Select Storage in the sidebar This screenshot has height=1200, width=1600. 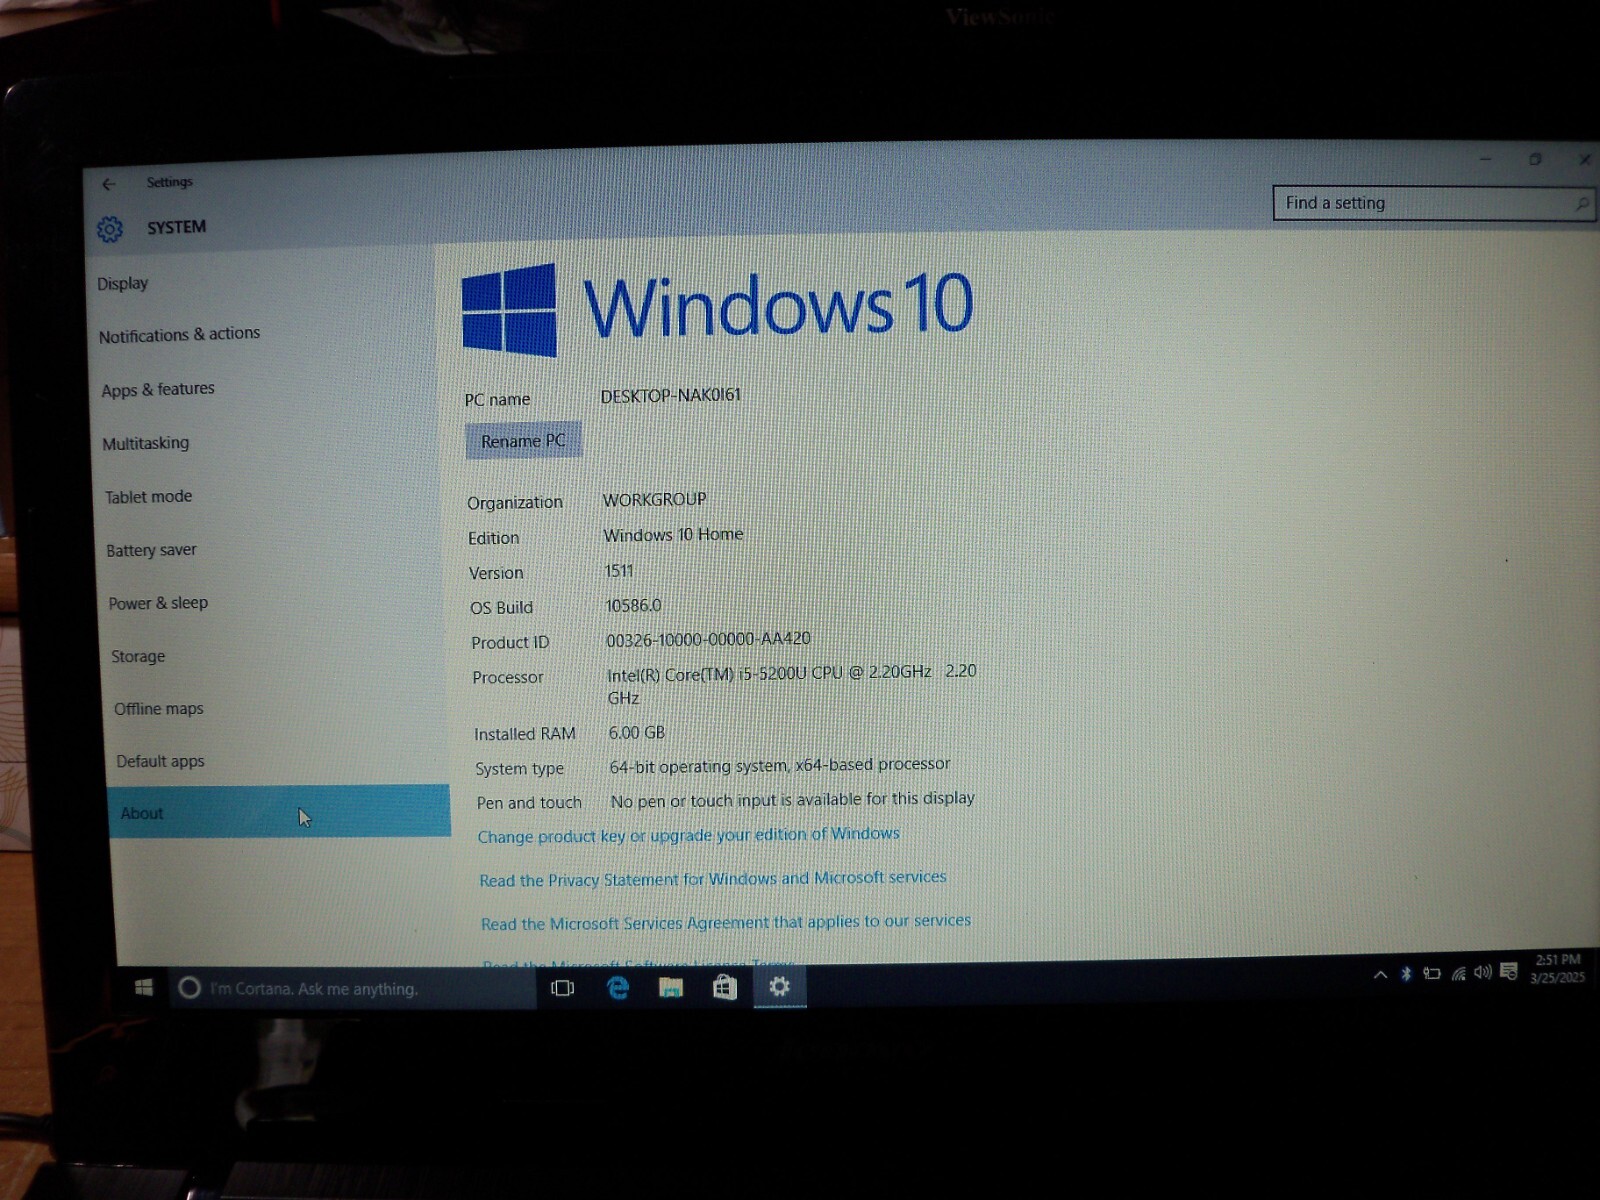pos(138,656)
